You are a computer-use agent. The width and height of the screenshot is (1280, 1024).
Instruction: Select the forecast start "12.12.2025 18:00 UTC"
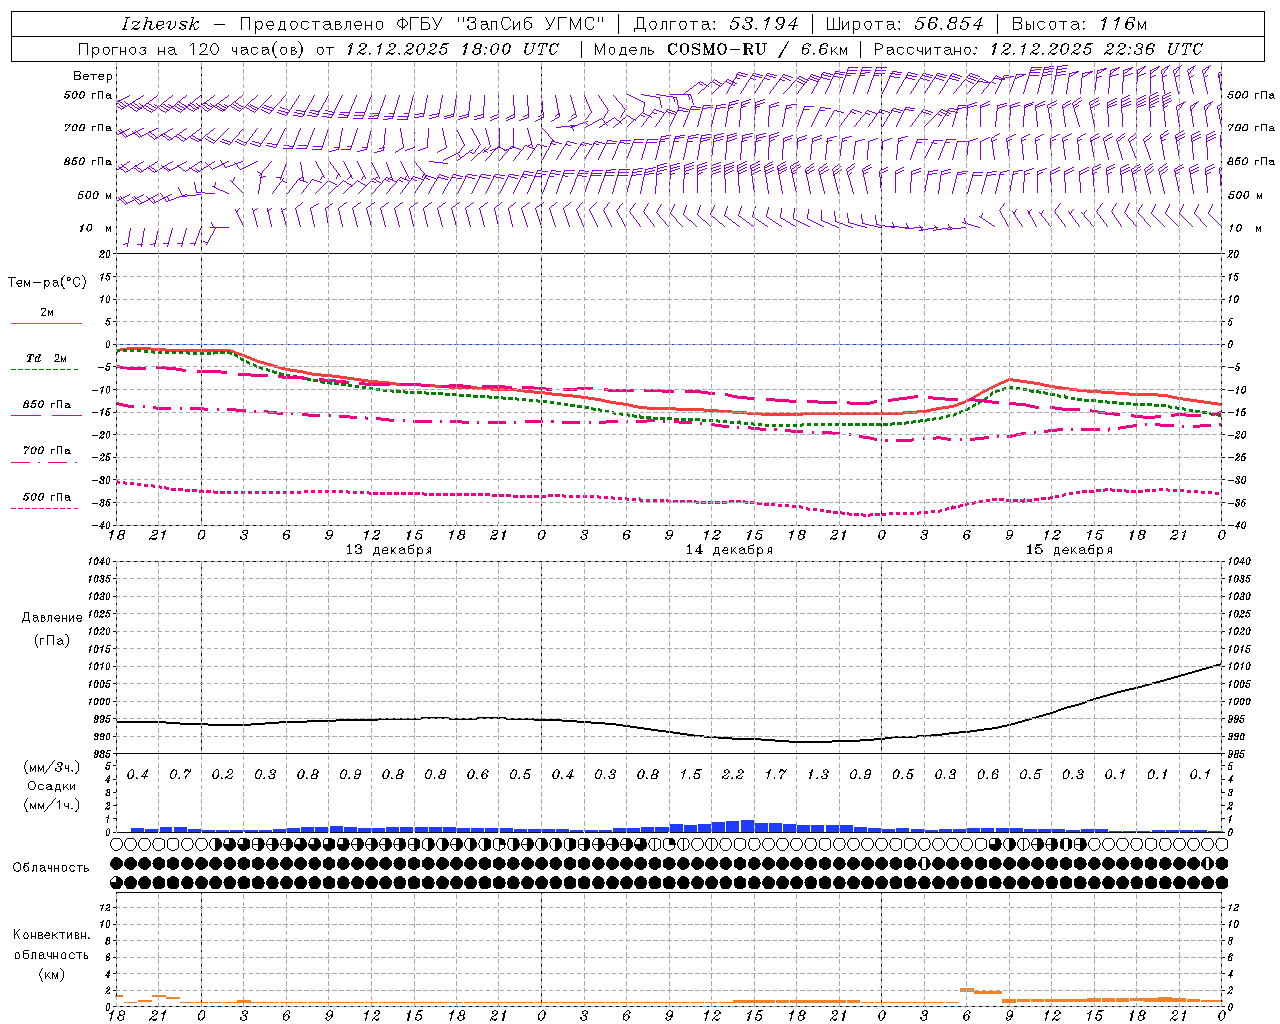pyautogui.click(x=453, y=49)
